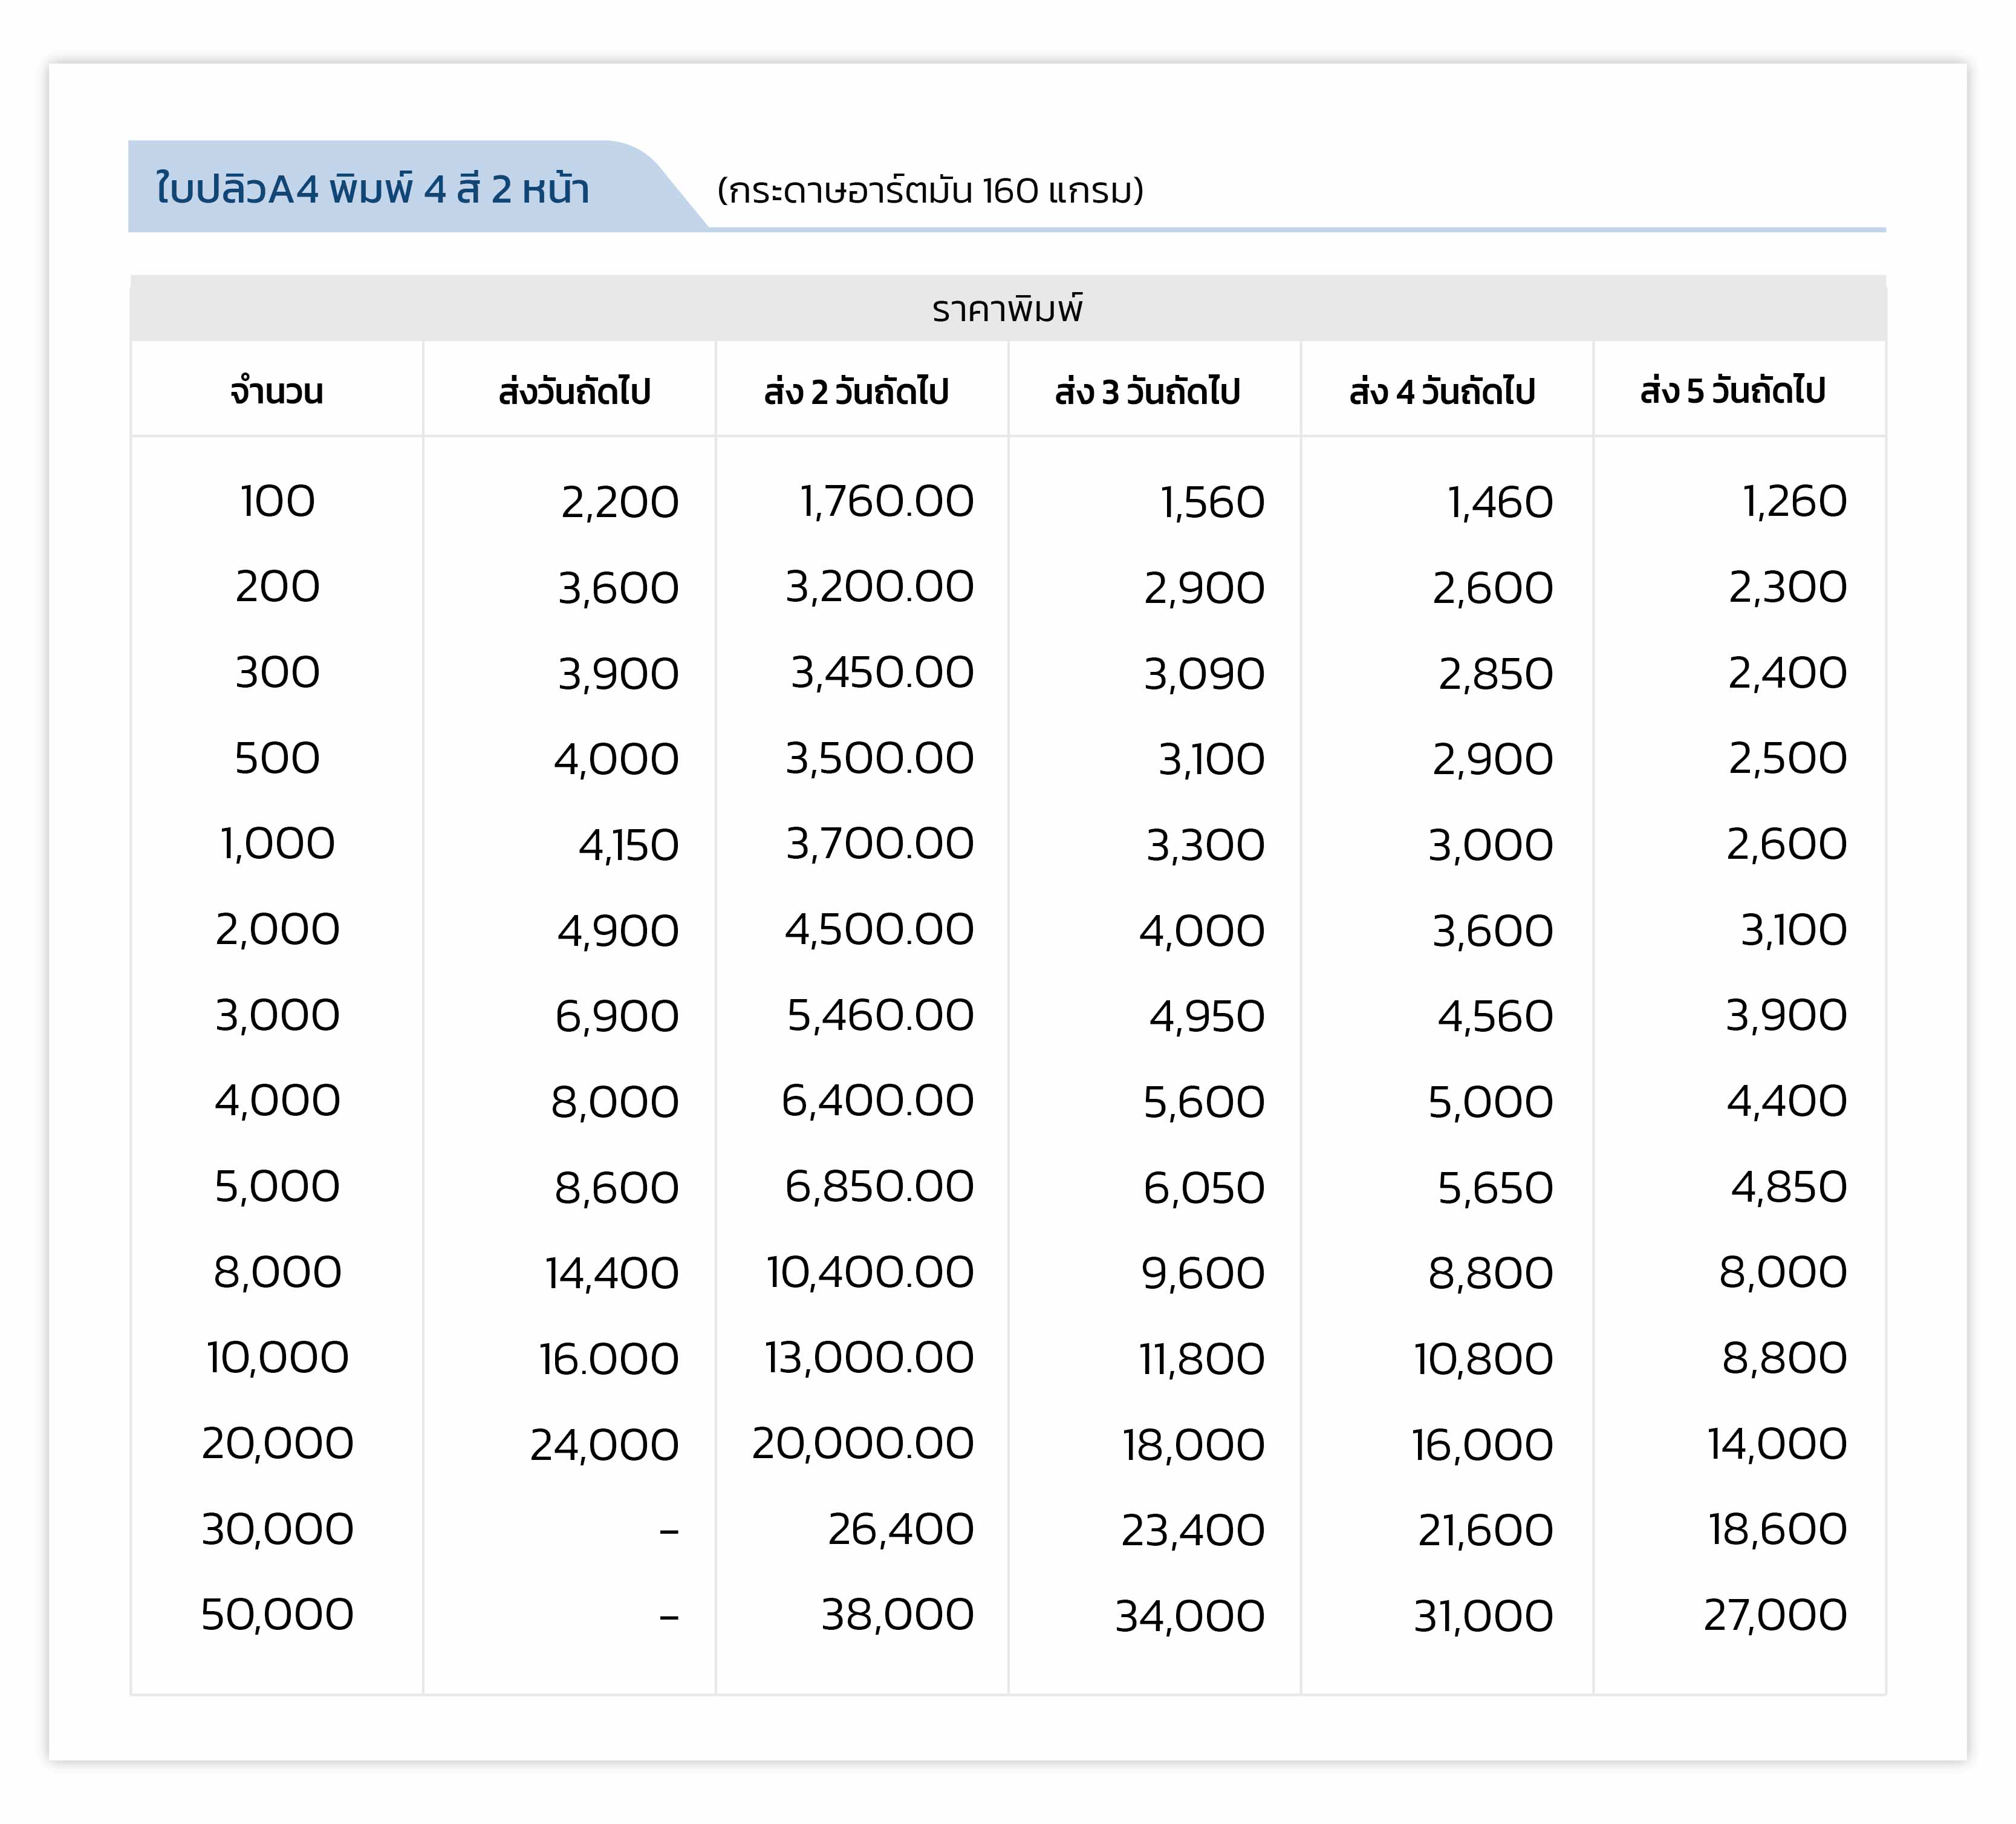Viewport: 2016px width, 1824px height.
Task: Click the 16.000 next-day price
Action: click(608, 1359)
